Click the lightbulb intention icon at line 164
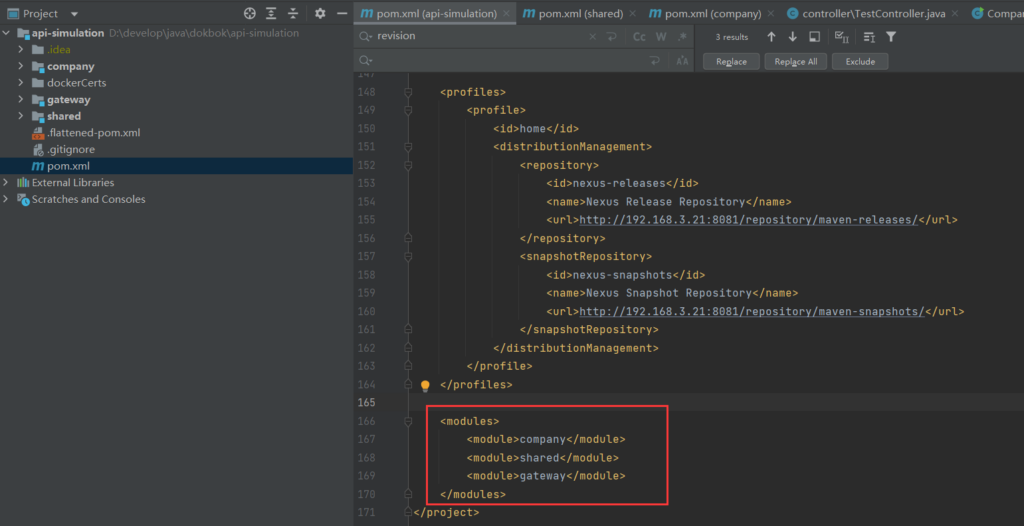The width and height of the screenshot is (1024, 526). point(425,386)
